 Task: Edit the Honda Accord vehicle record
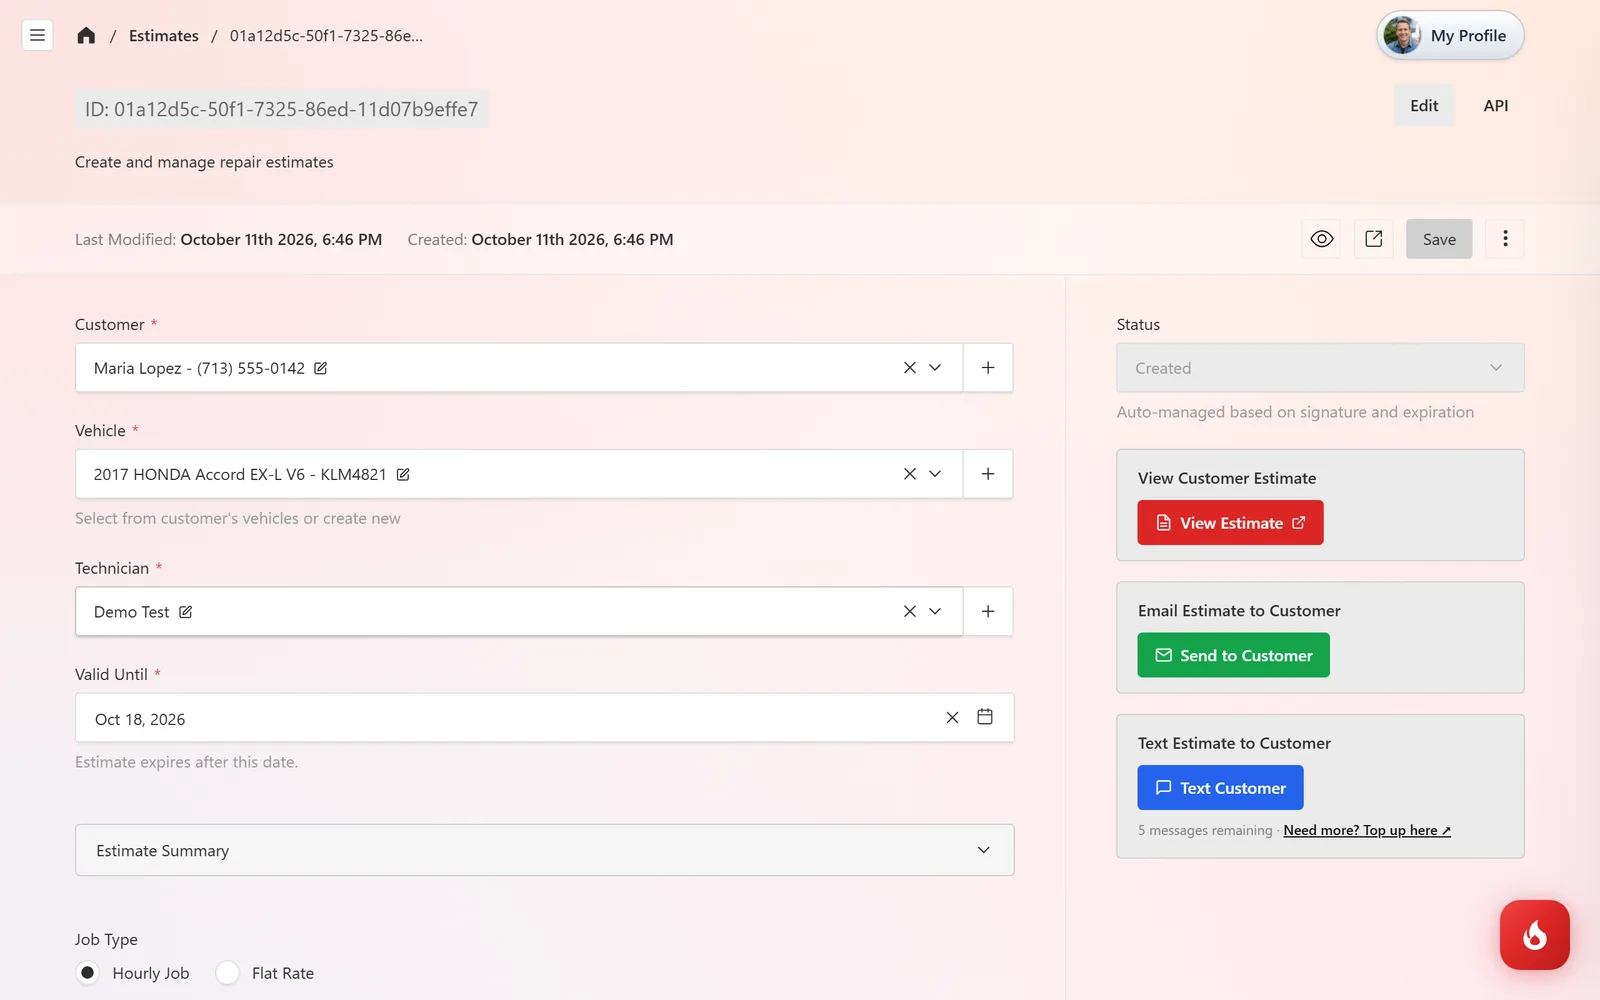coord(403,474)
